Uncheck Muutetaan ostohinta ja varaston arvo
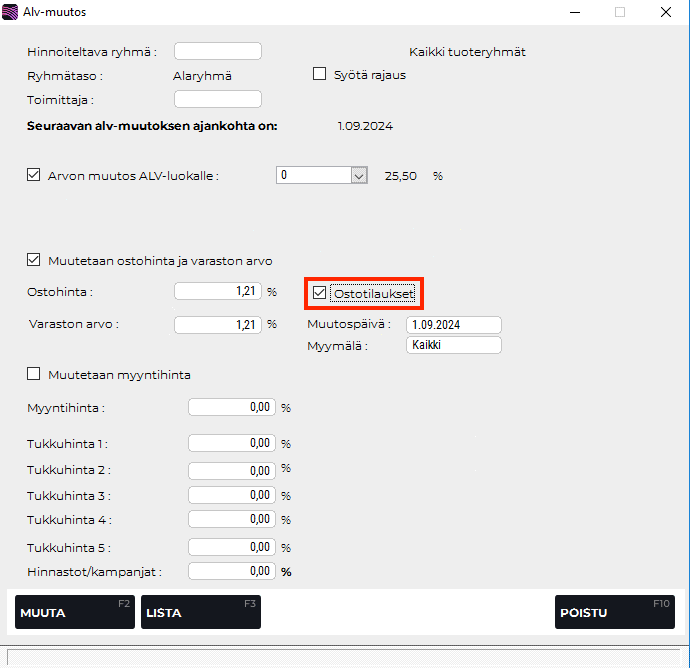This screenshot has width=690, height=668. [x=34, y=261]
